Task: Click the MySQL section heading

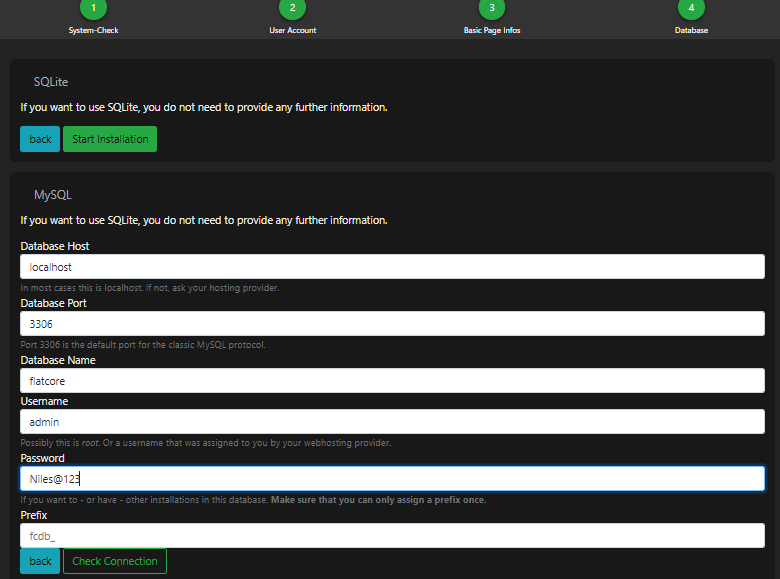Action: (52, 195)
